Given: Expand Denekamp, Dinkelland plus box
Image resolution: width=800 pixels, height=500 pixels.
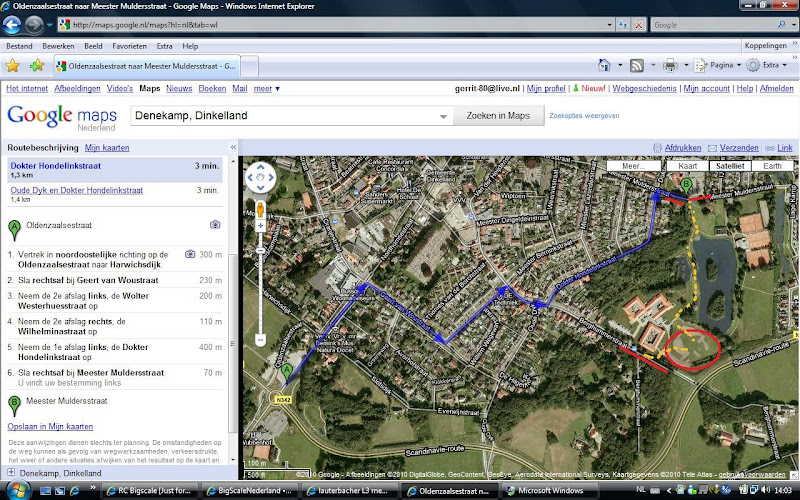Looking at the screenshot, I should tap(11, 472).
